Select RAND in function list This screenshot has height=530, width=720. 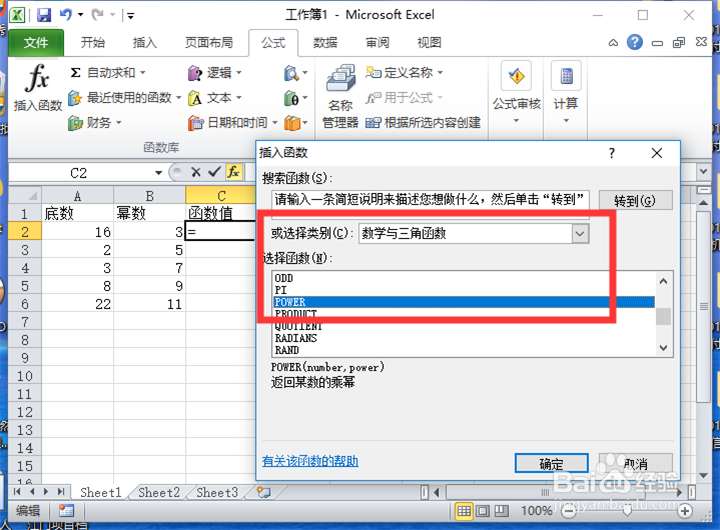[464, 350]
